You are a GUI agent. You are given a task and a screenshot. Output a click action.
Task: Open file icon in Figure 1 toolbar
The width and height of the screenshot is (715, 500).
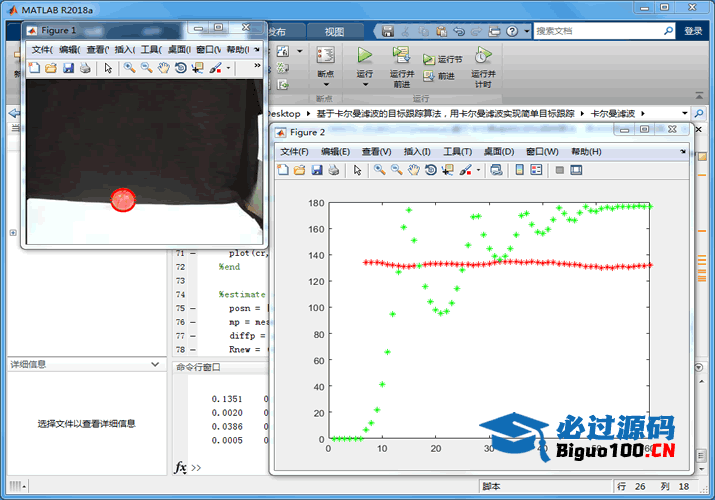click(x=51, y=68)
